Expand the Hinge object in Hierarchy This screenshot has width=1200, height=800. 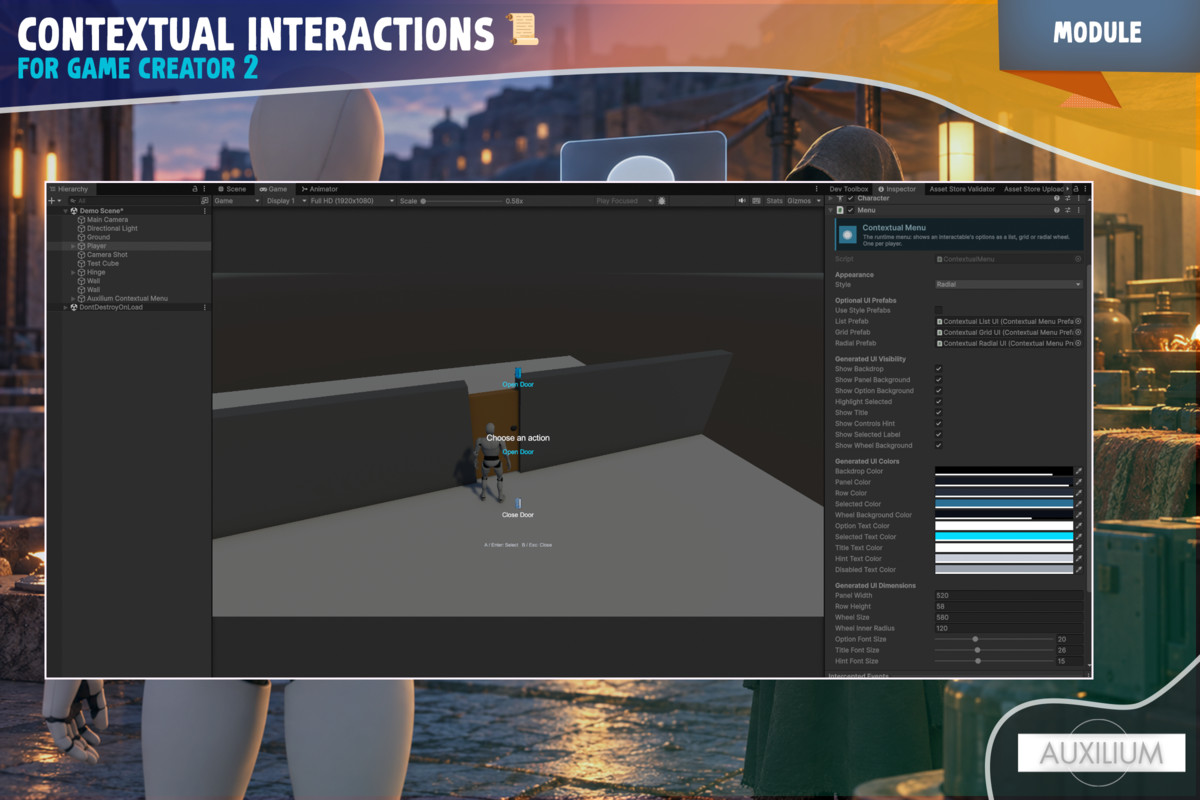(73, 272)
